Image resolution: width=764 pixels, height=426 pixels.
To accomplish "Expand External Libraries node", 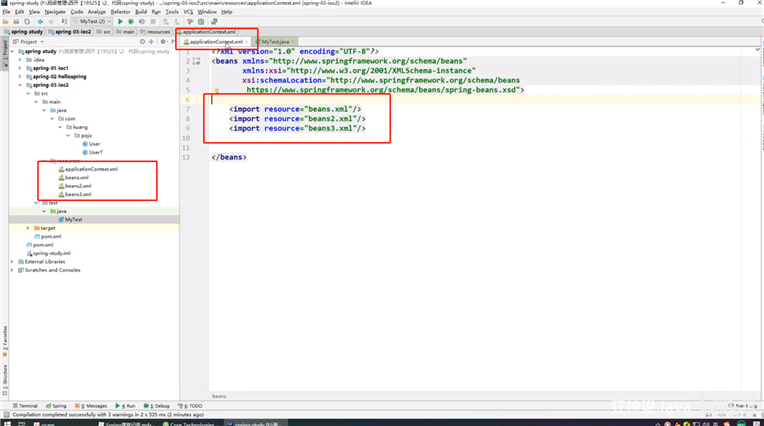I will (12, 262).
